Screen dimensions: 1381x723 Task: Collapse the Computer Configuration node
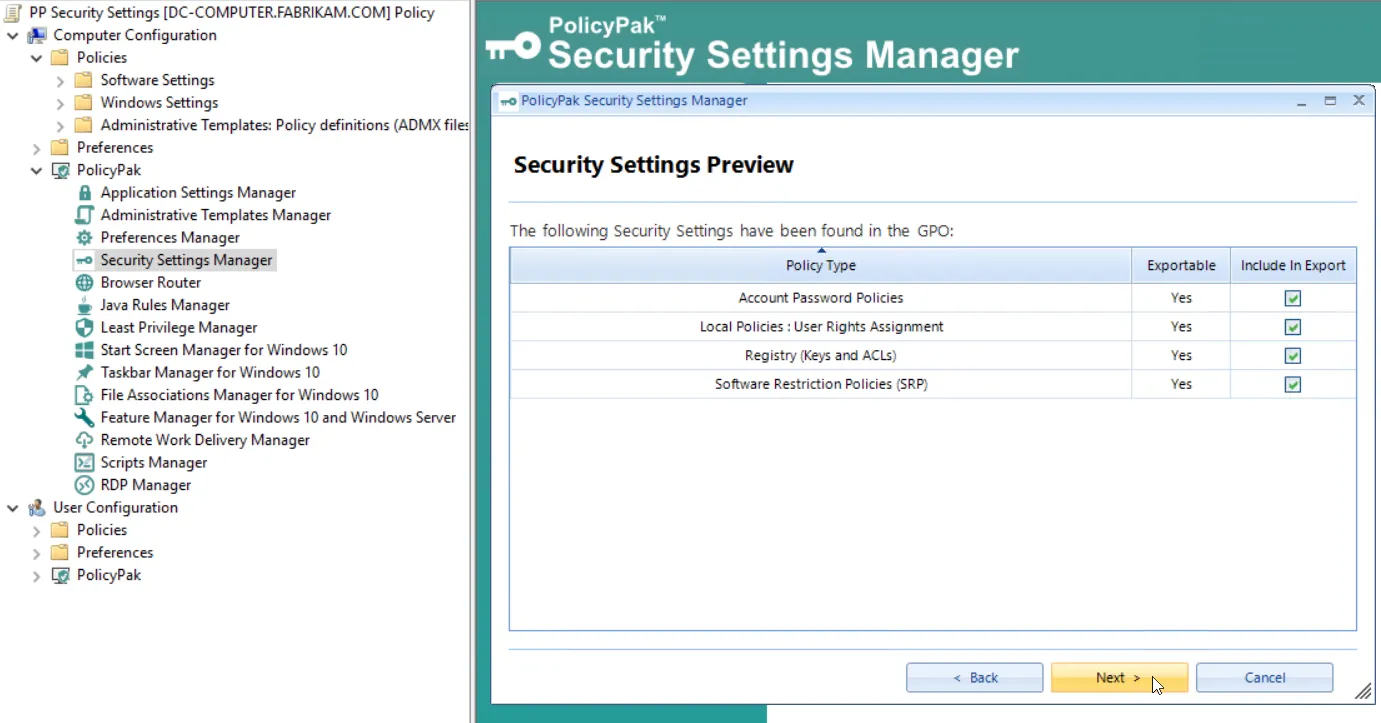[x=13, y=35]
